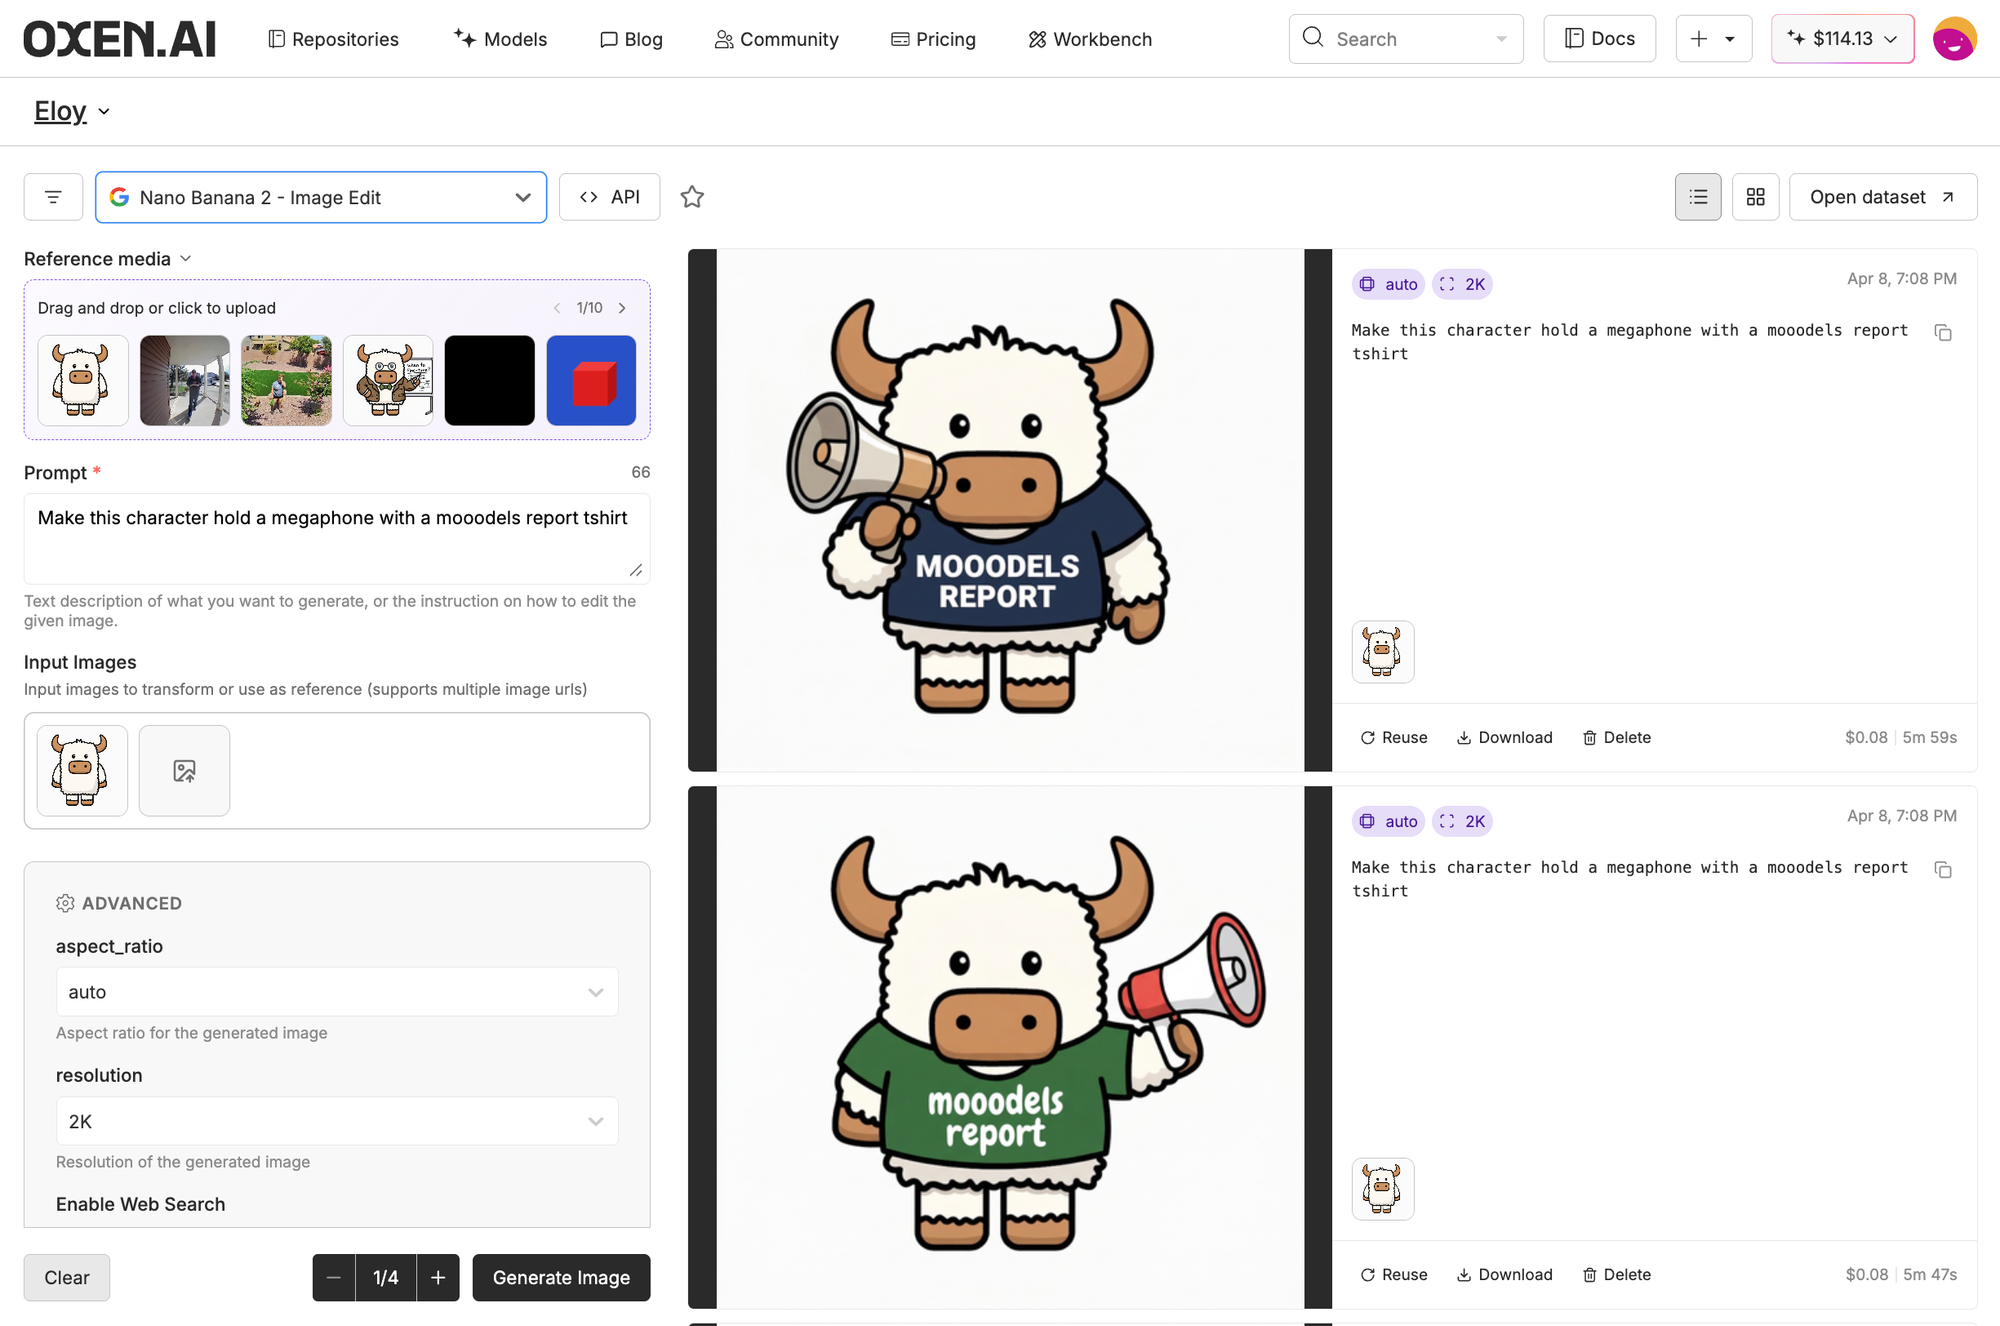The image size is (2000, 1326).
Task: Select the red cube reference thumbnail
Action: [x=591, y=381]
